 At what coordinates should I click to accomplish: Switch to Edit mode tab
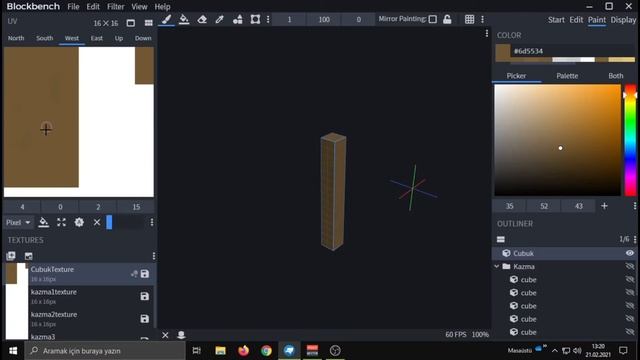point(576,20)
